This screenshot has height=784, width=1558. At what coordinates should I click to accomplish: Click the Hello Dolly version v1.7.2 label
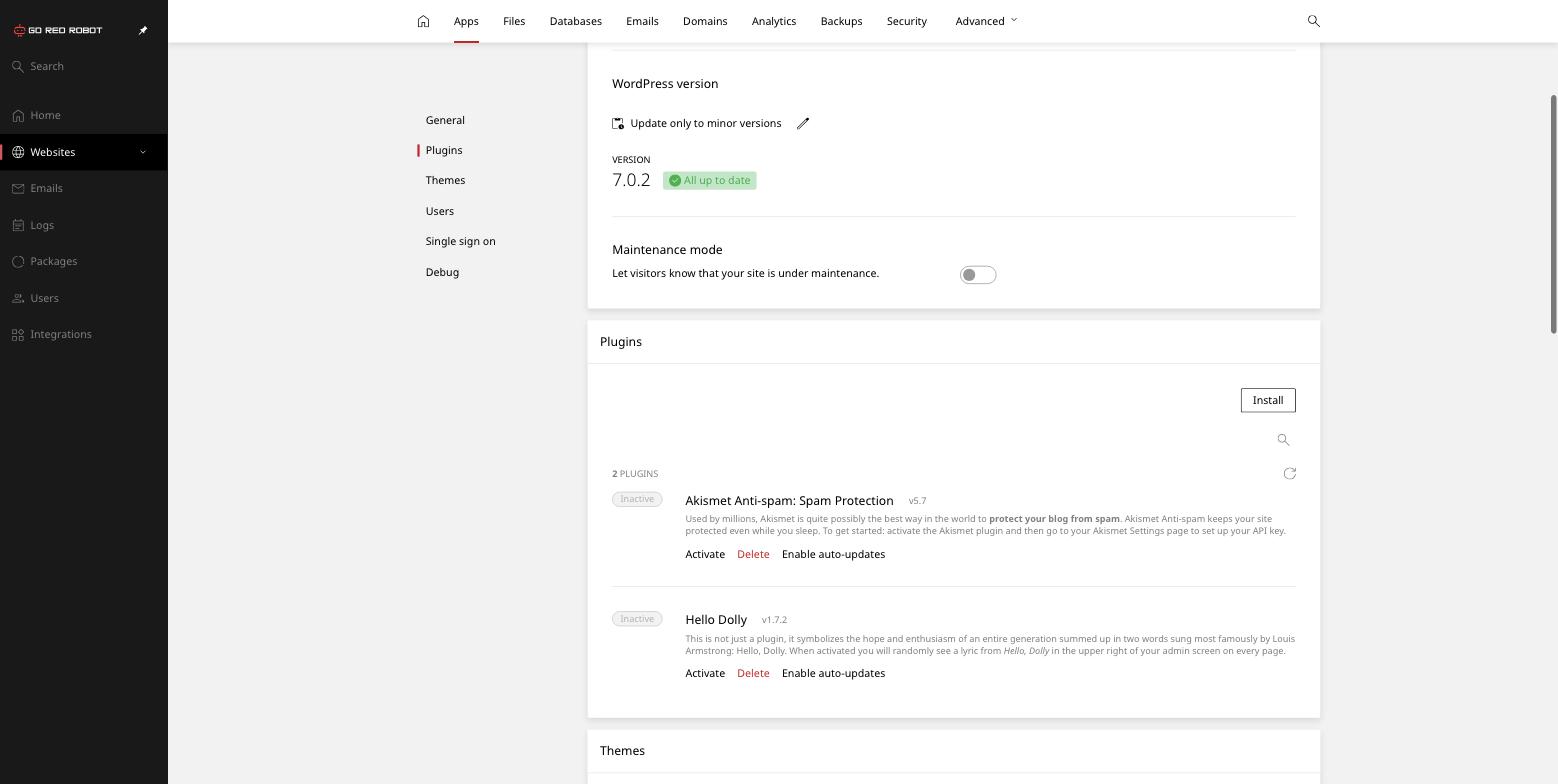[x=774, y=620]
